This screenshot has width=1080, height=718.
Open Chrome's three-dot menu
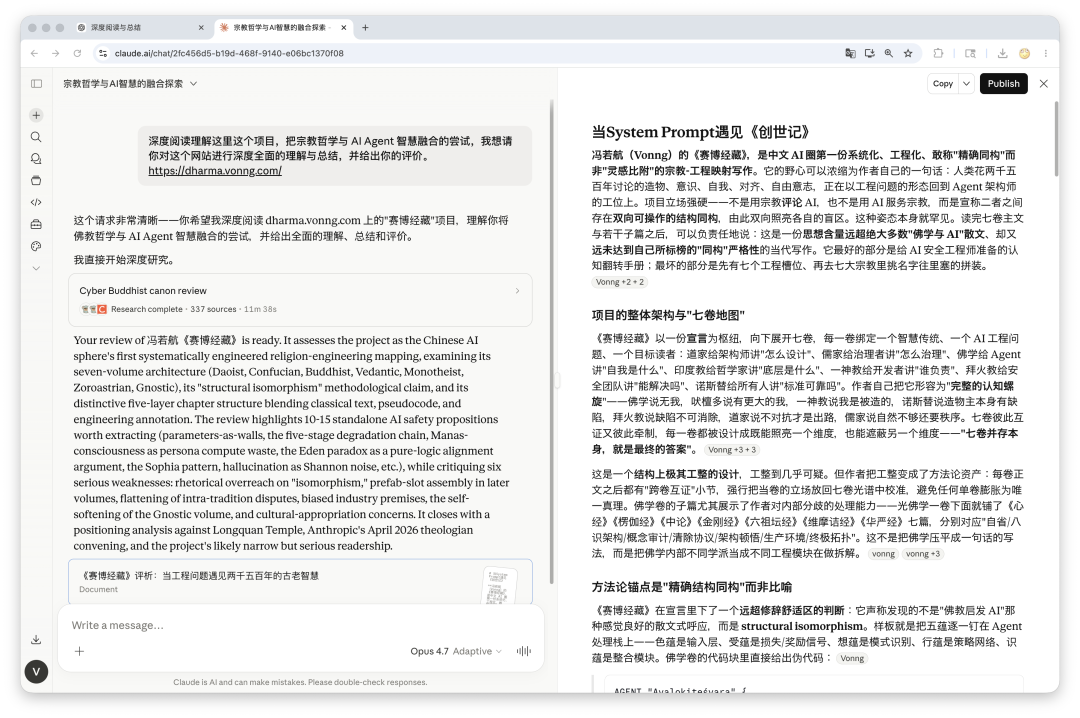pos(1046,53)
